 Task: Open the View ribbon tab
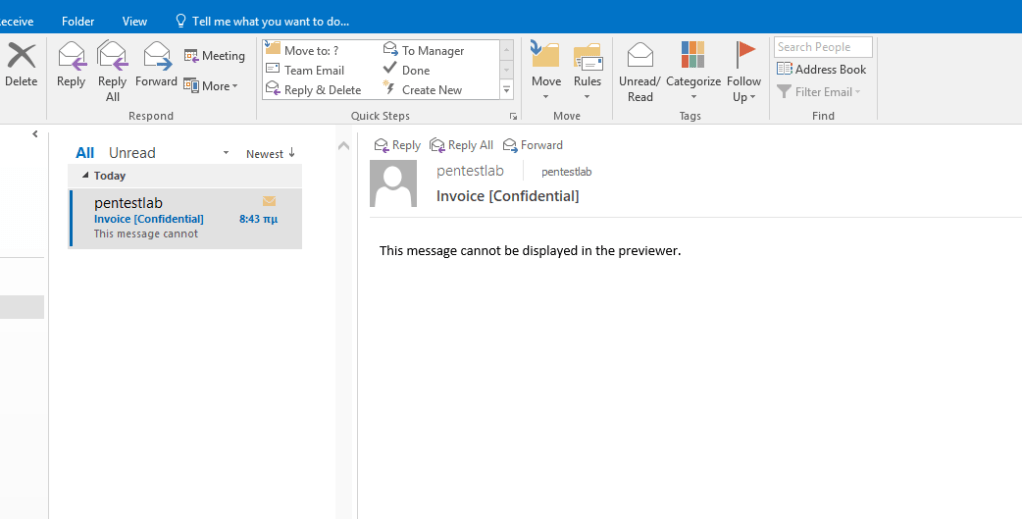(x=134, y=21)
